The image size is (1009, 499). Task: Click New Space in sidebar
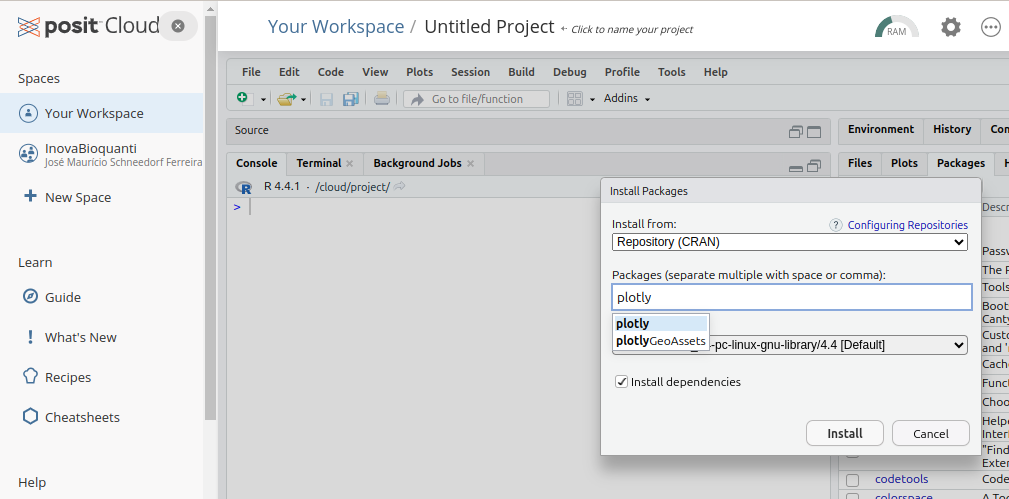[x=67, y=197]
